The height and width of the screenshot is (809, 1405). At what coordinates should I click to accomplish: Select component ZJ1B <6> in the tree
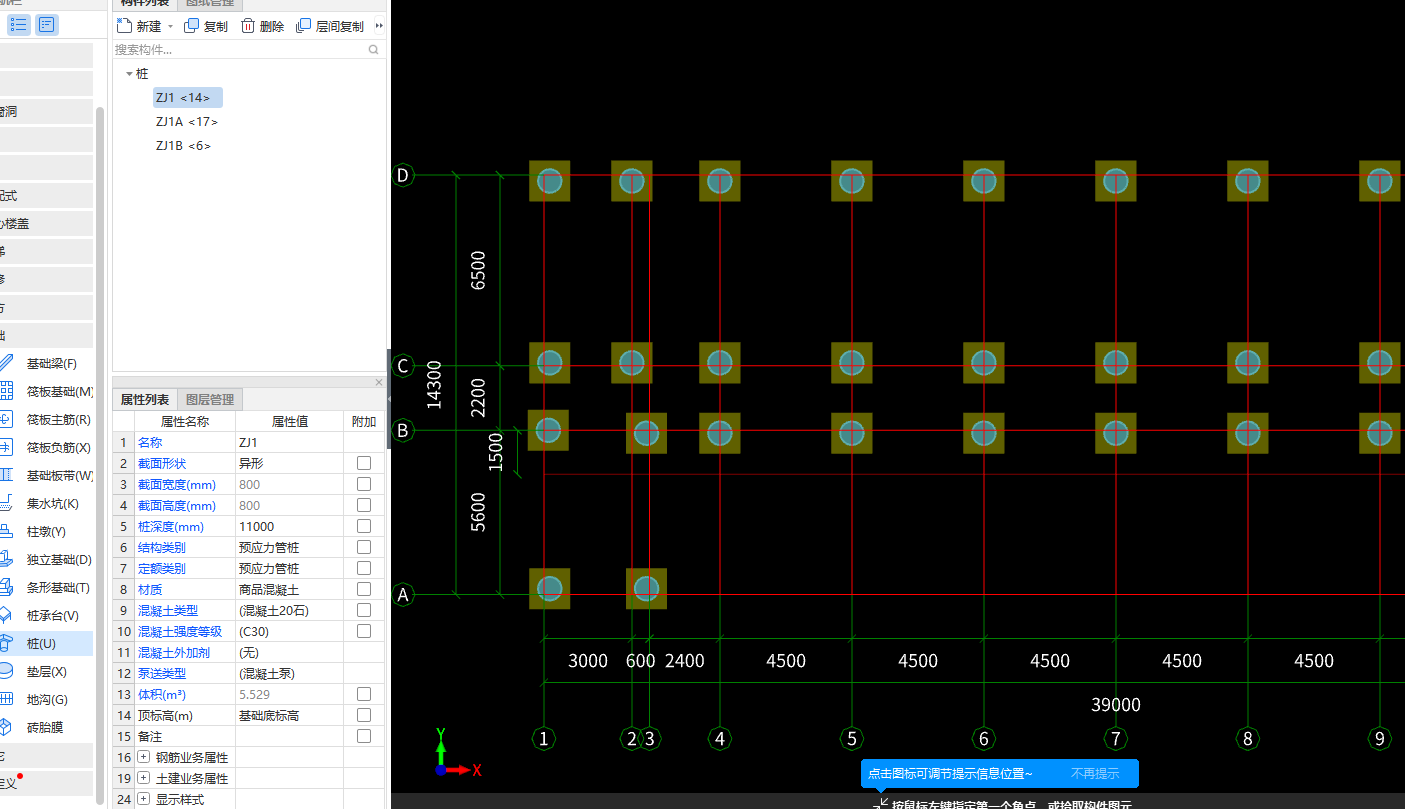pos(183,146)
